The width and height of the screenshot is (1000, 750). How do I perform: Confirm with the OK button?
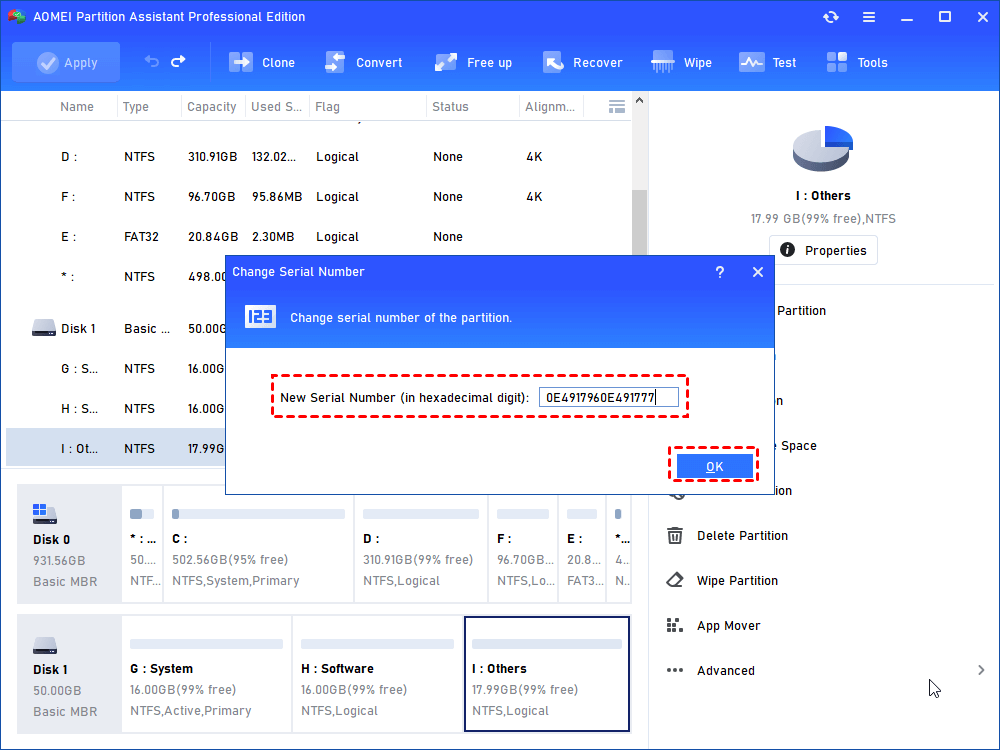click(x=714, y=466)
